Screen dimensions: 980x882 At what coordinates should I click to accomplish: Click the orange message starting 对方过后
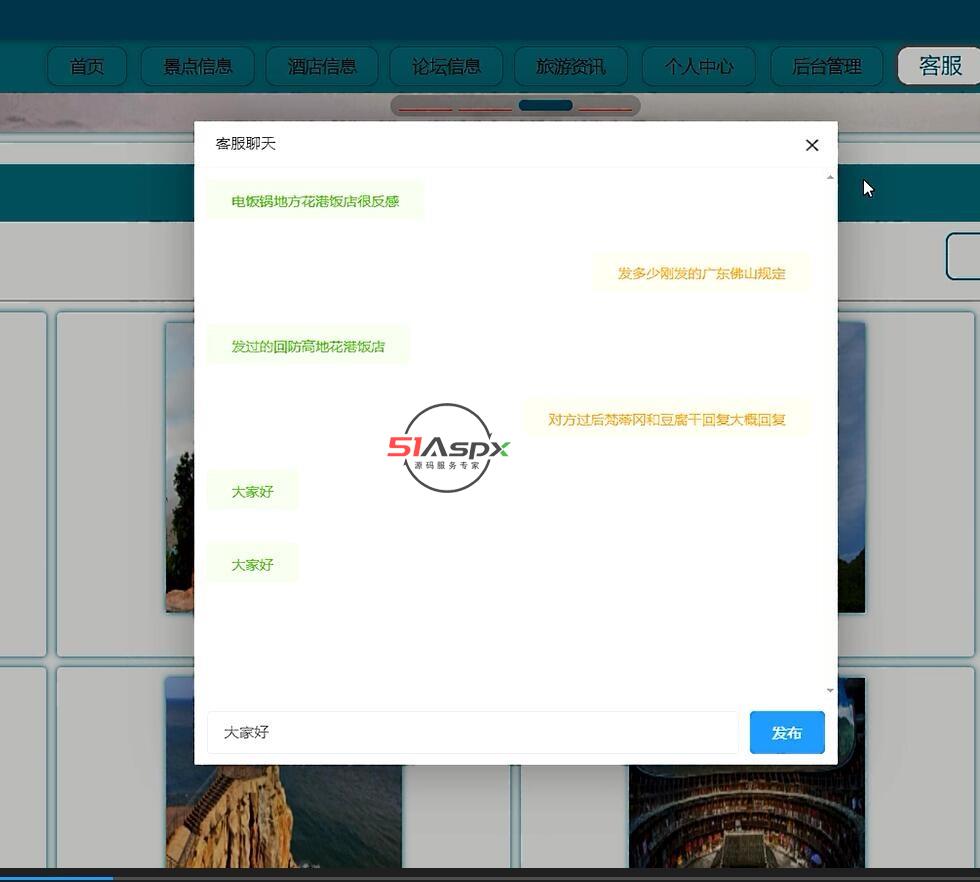click(x=666, y=419)
